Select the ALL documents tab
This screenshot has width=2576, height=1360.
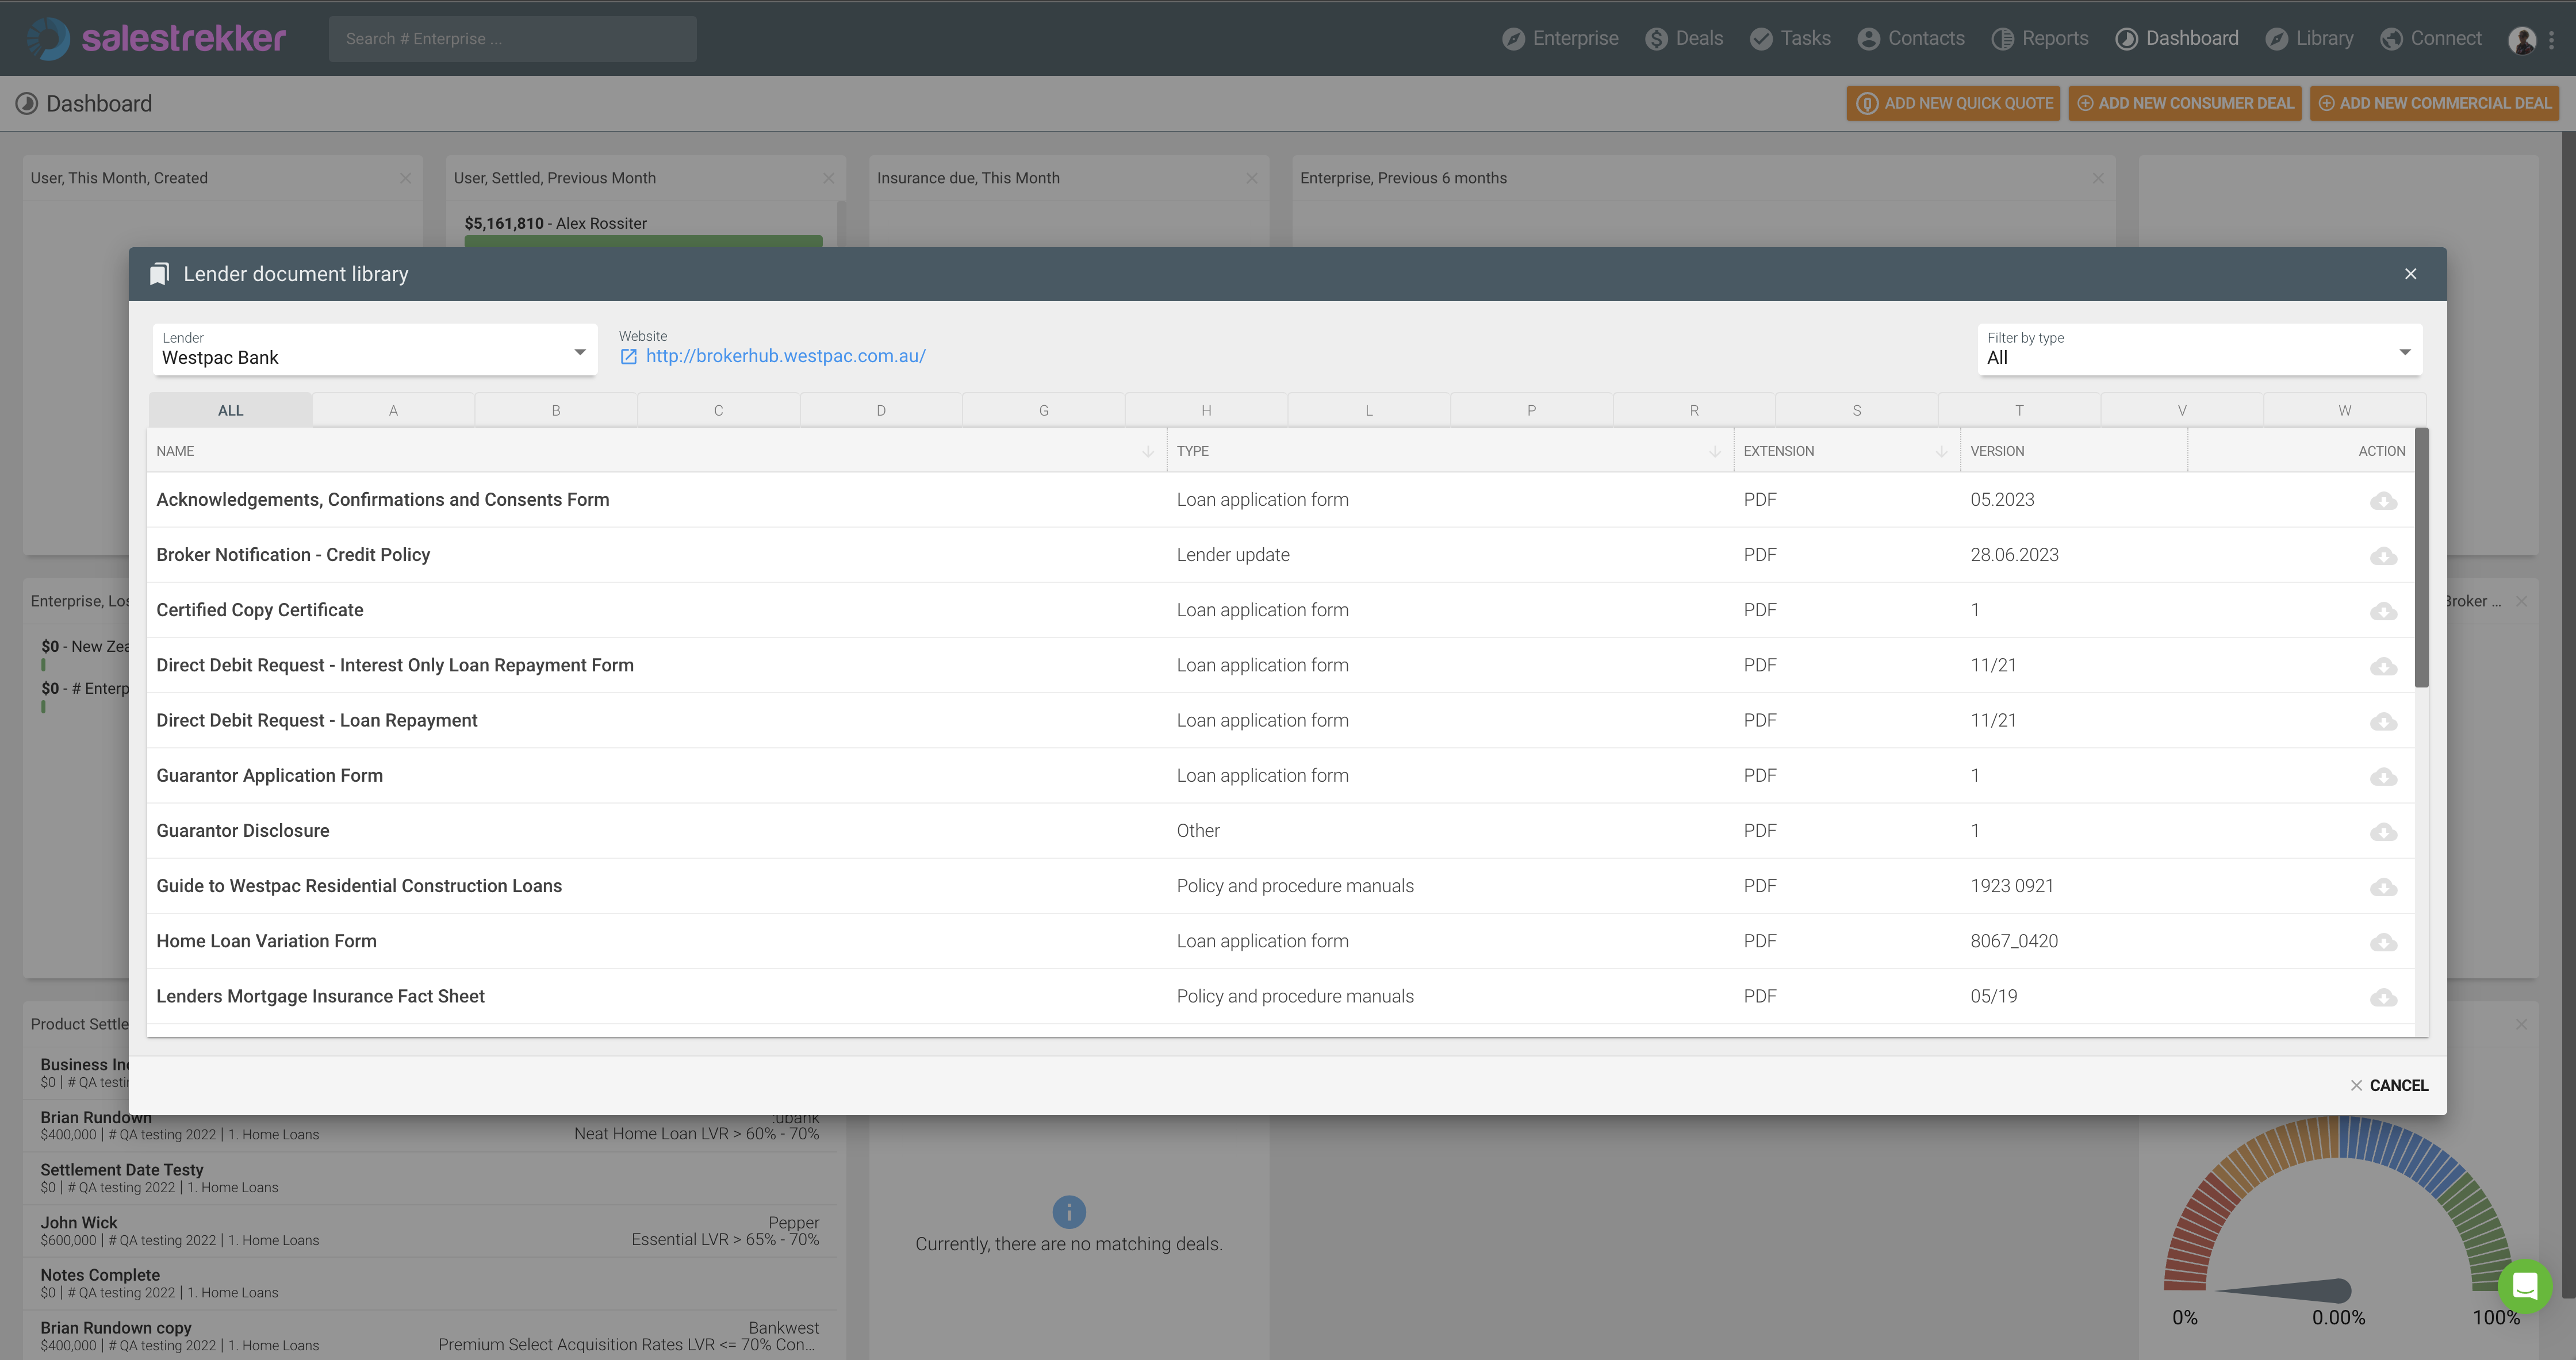(230, 409)
